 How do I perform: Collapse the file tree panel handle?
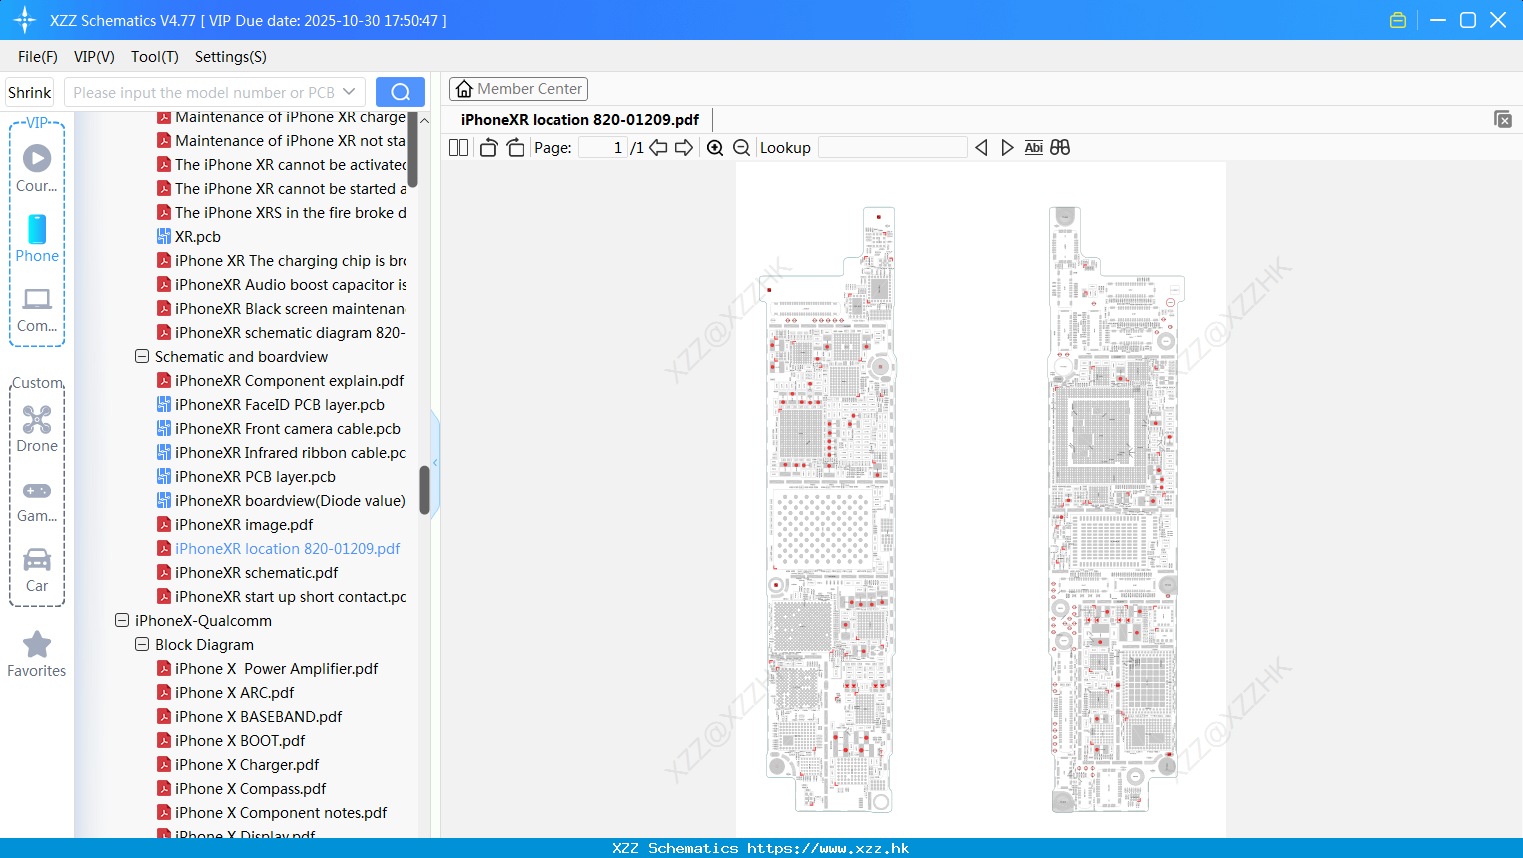tap(435, 462)
